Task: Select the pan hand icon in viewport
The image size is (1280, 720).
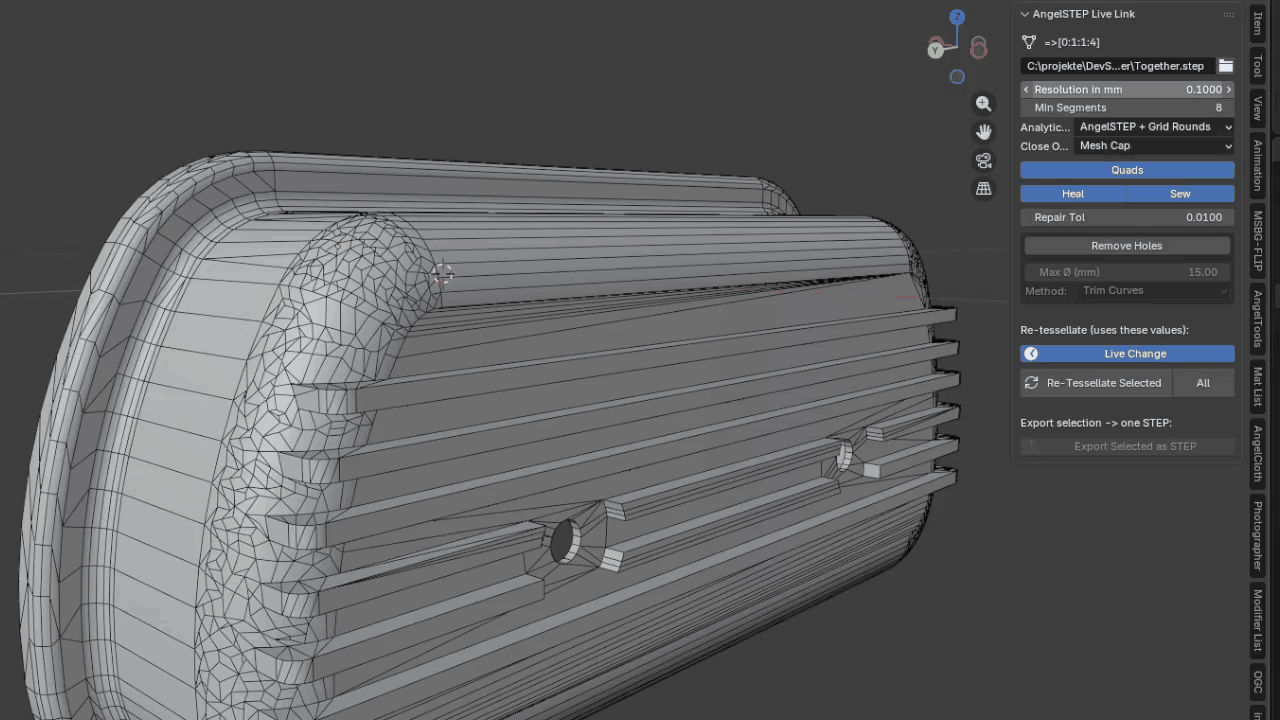Action: [984, 132]
